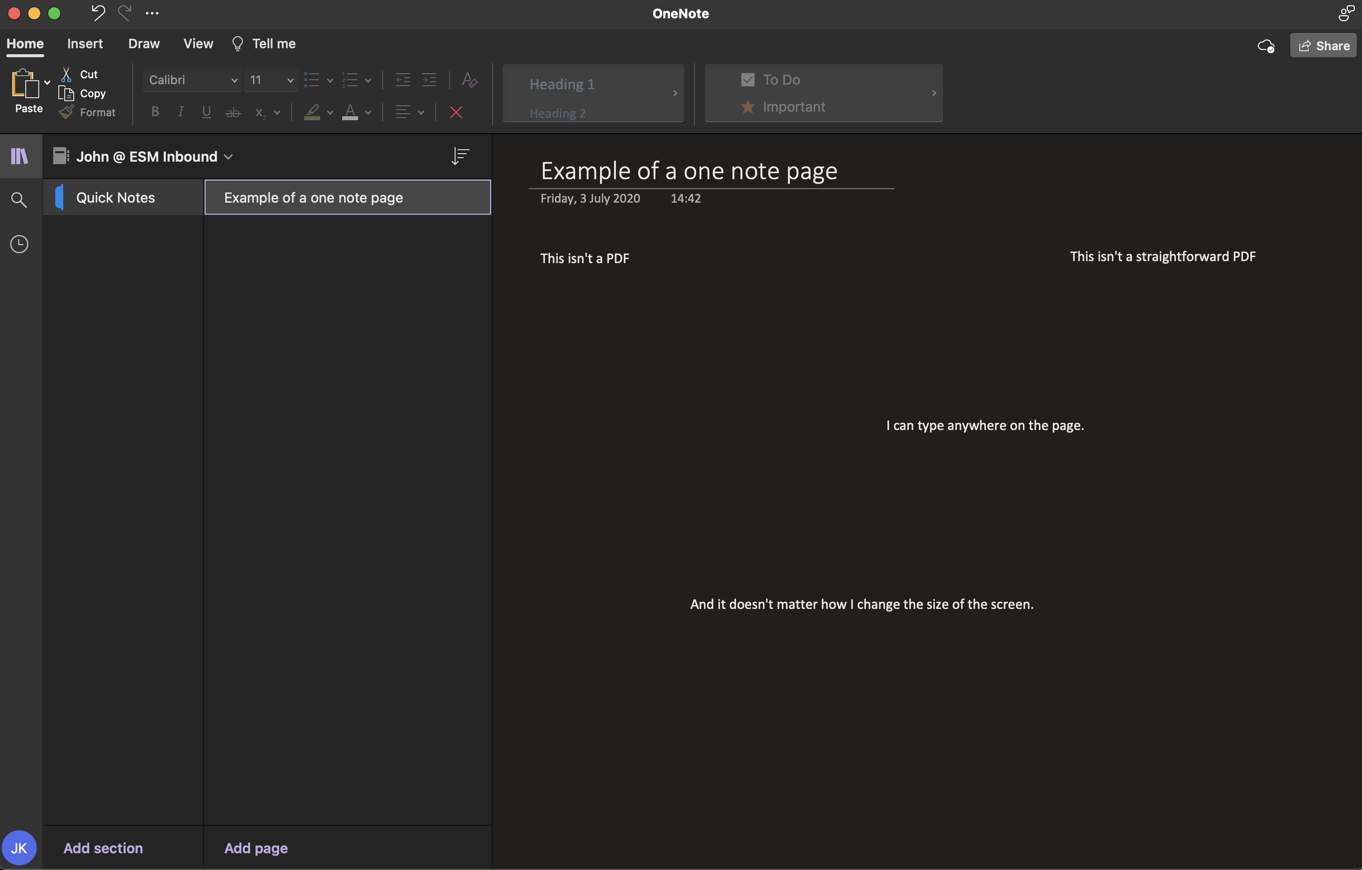Open highlight color dropdown arrow
Viewport: 1362px width, 870px height.
pyautogui.click(x=330, y=113)
